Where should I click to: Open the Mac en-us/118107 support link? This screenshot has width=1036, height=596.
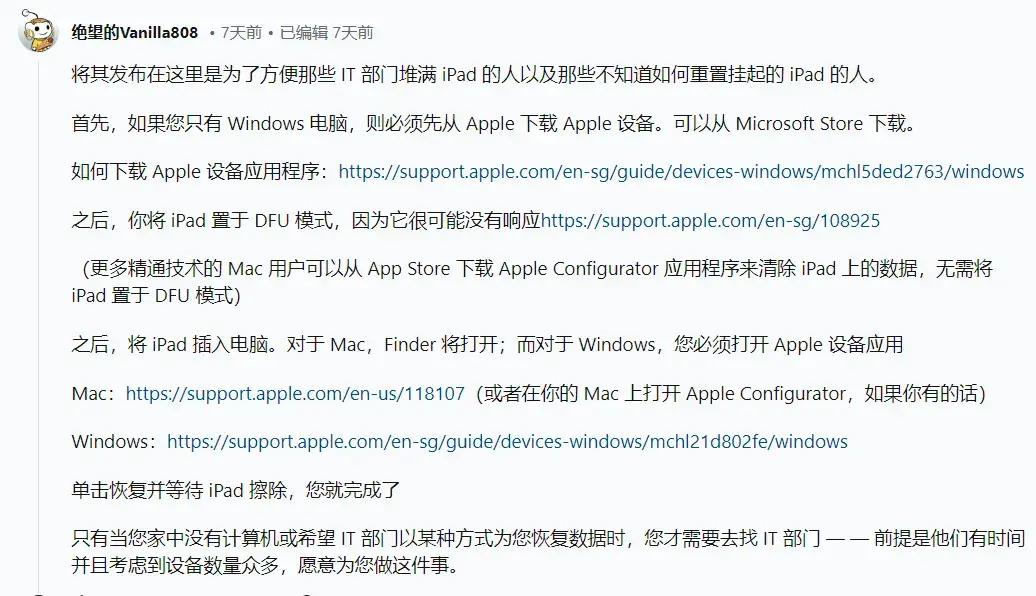tap(295, 394)
